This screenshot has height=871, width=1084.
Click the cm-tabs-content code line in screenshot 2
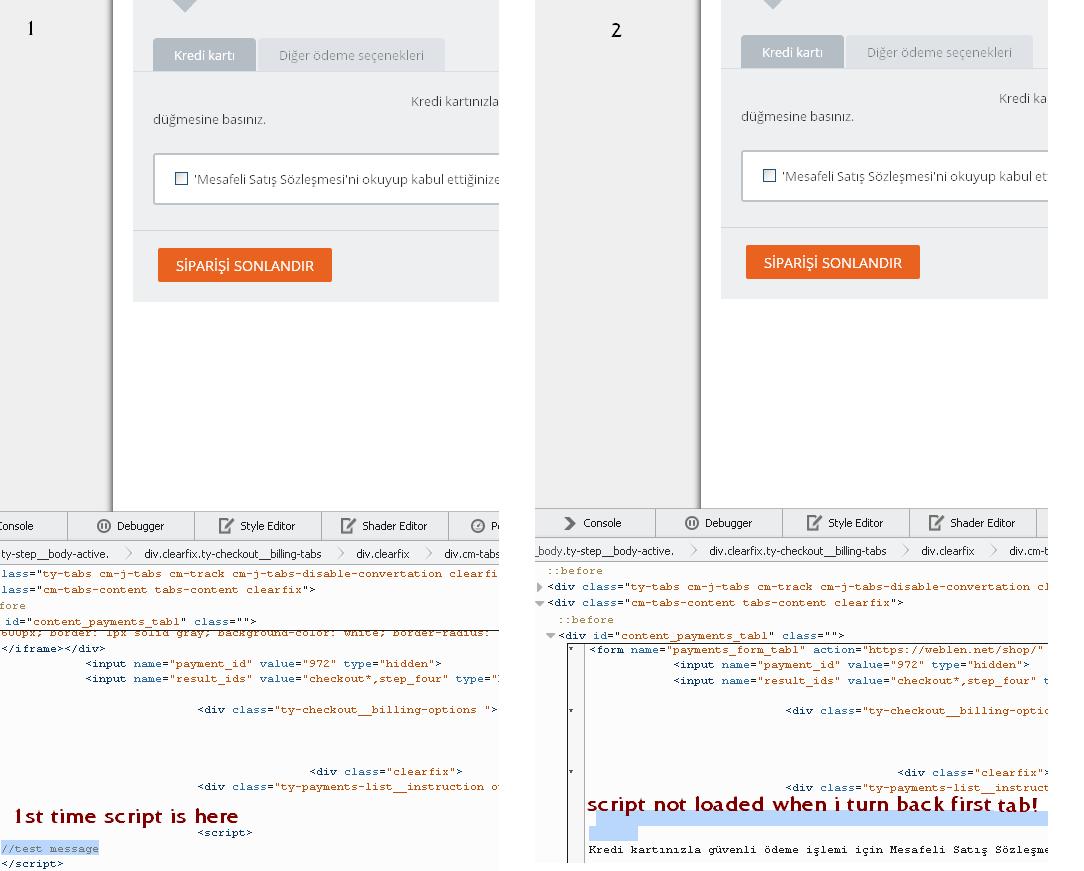[725, 603]
